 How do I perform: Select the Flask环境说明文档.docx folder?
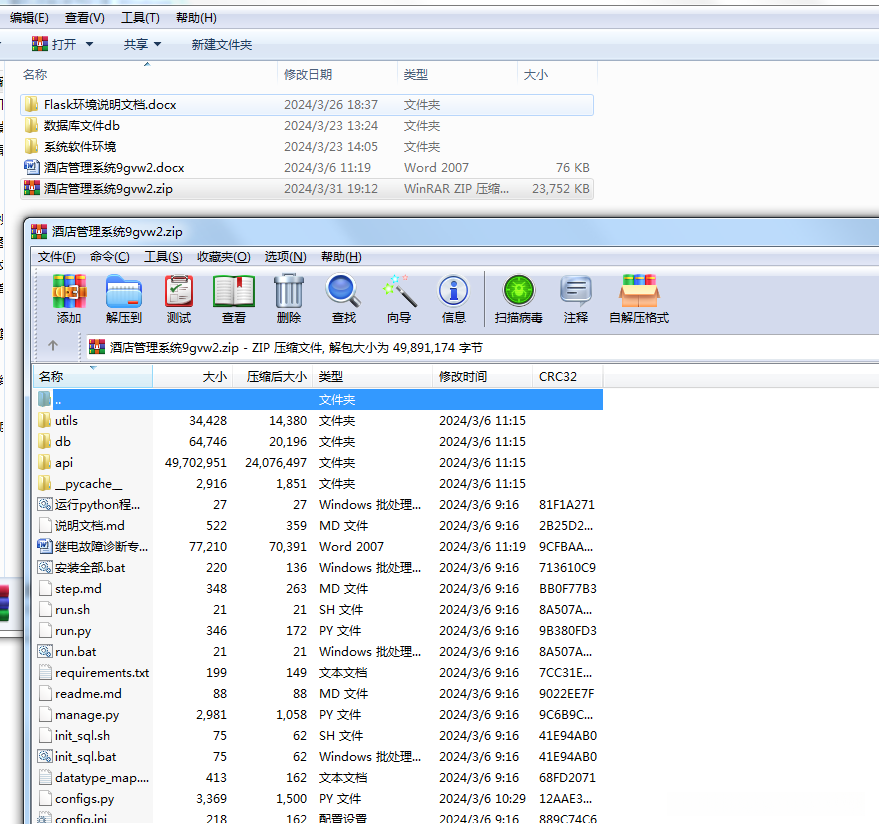[307, 105]
